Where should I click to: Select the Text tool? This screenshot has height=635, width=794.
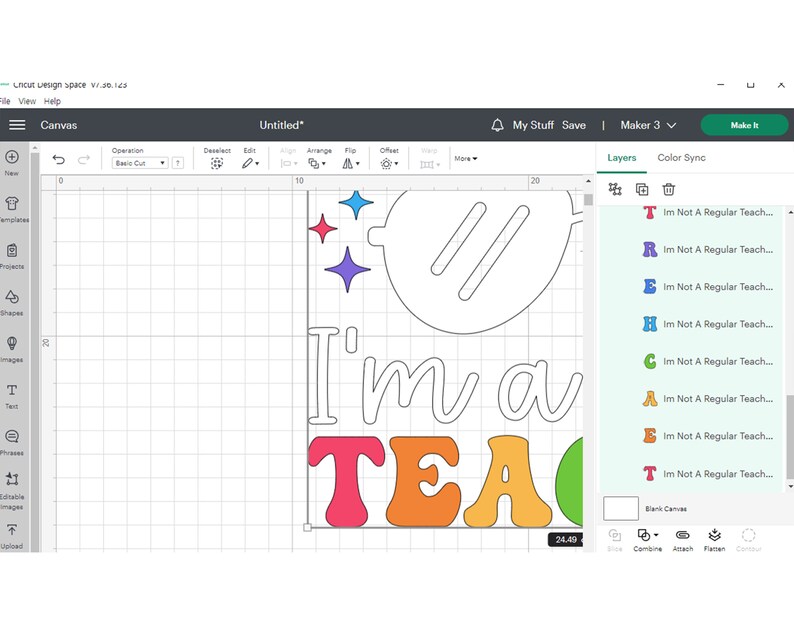12,396
